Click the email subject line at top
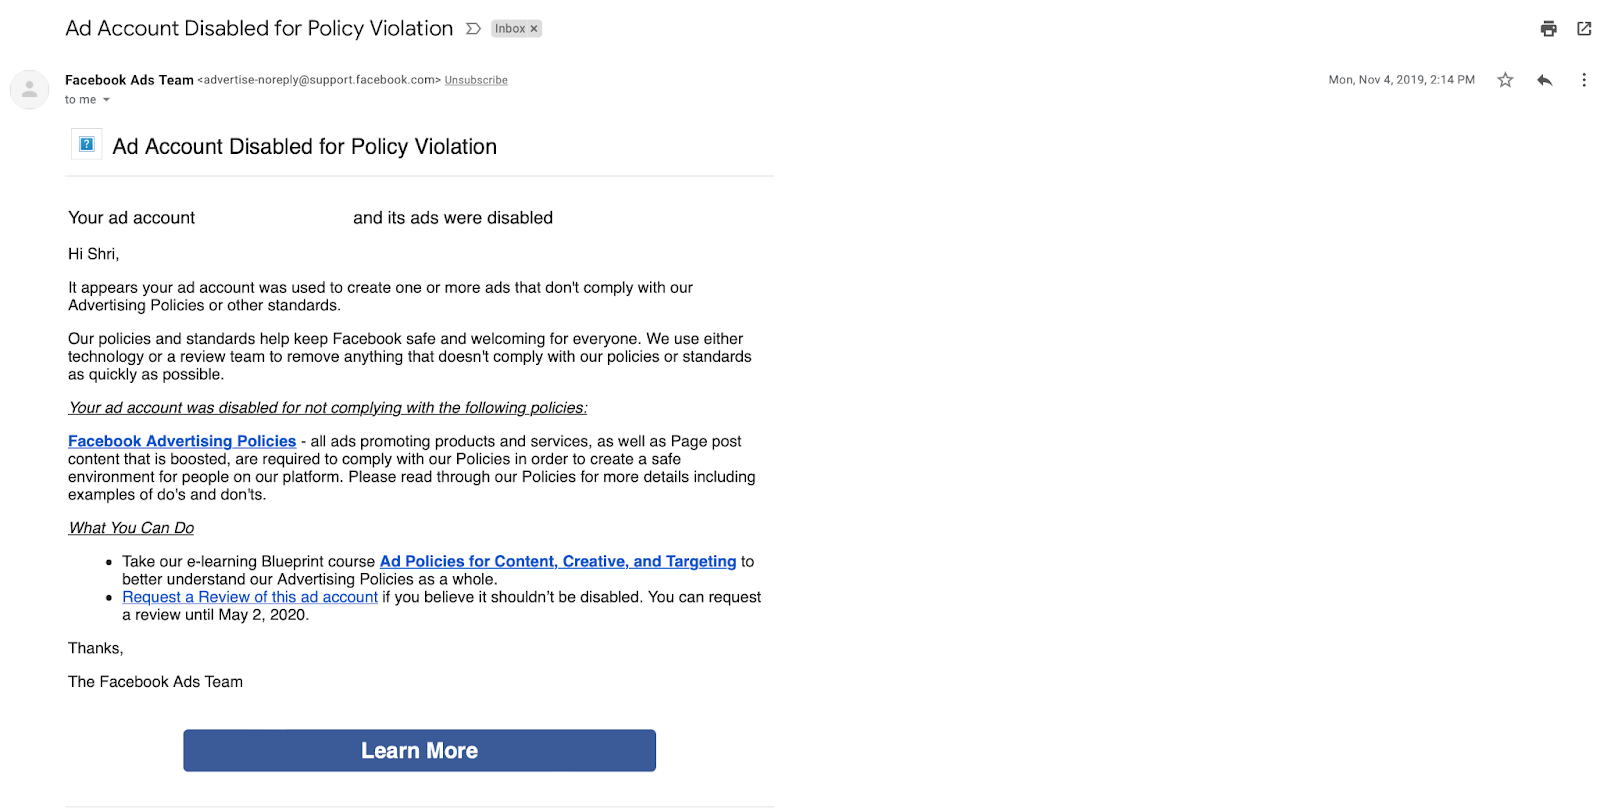 point(259,28)
